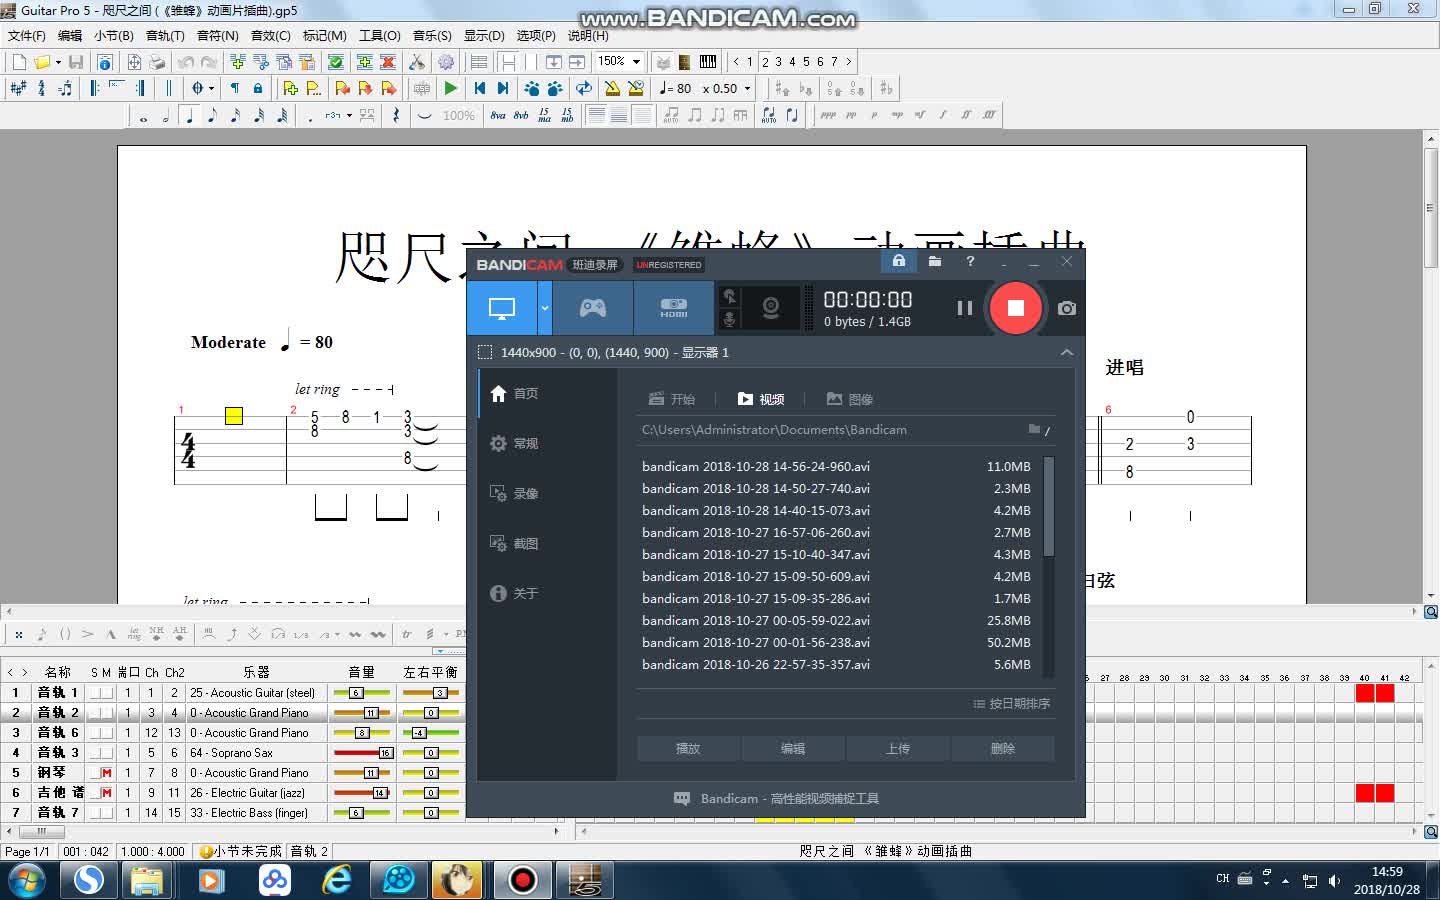Image resolution: width=1440 pixels, height=900 pixels.
Task: Select Bandicam game recording mode
Action: (592, 308)
